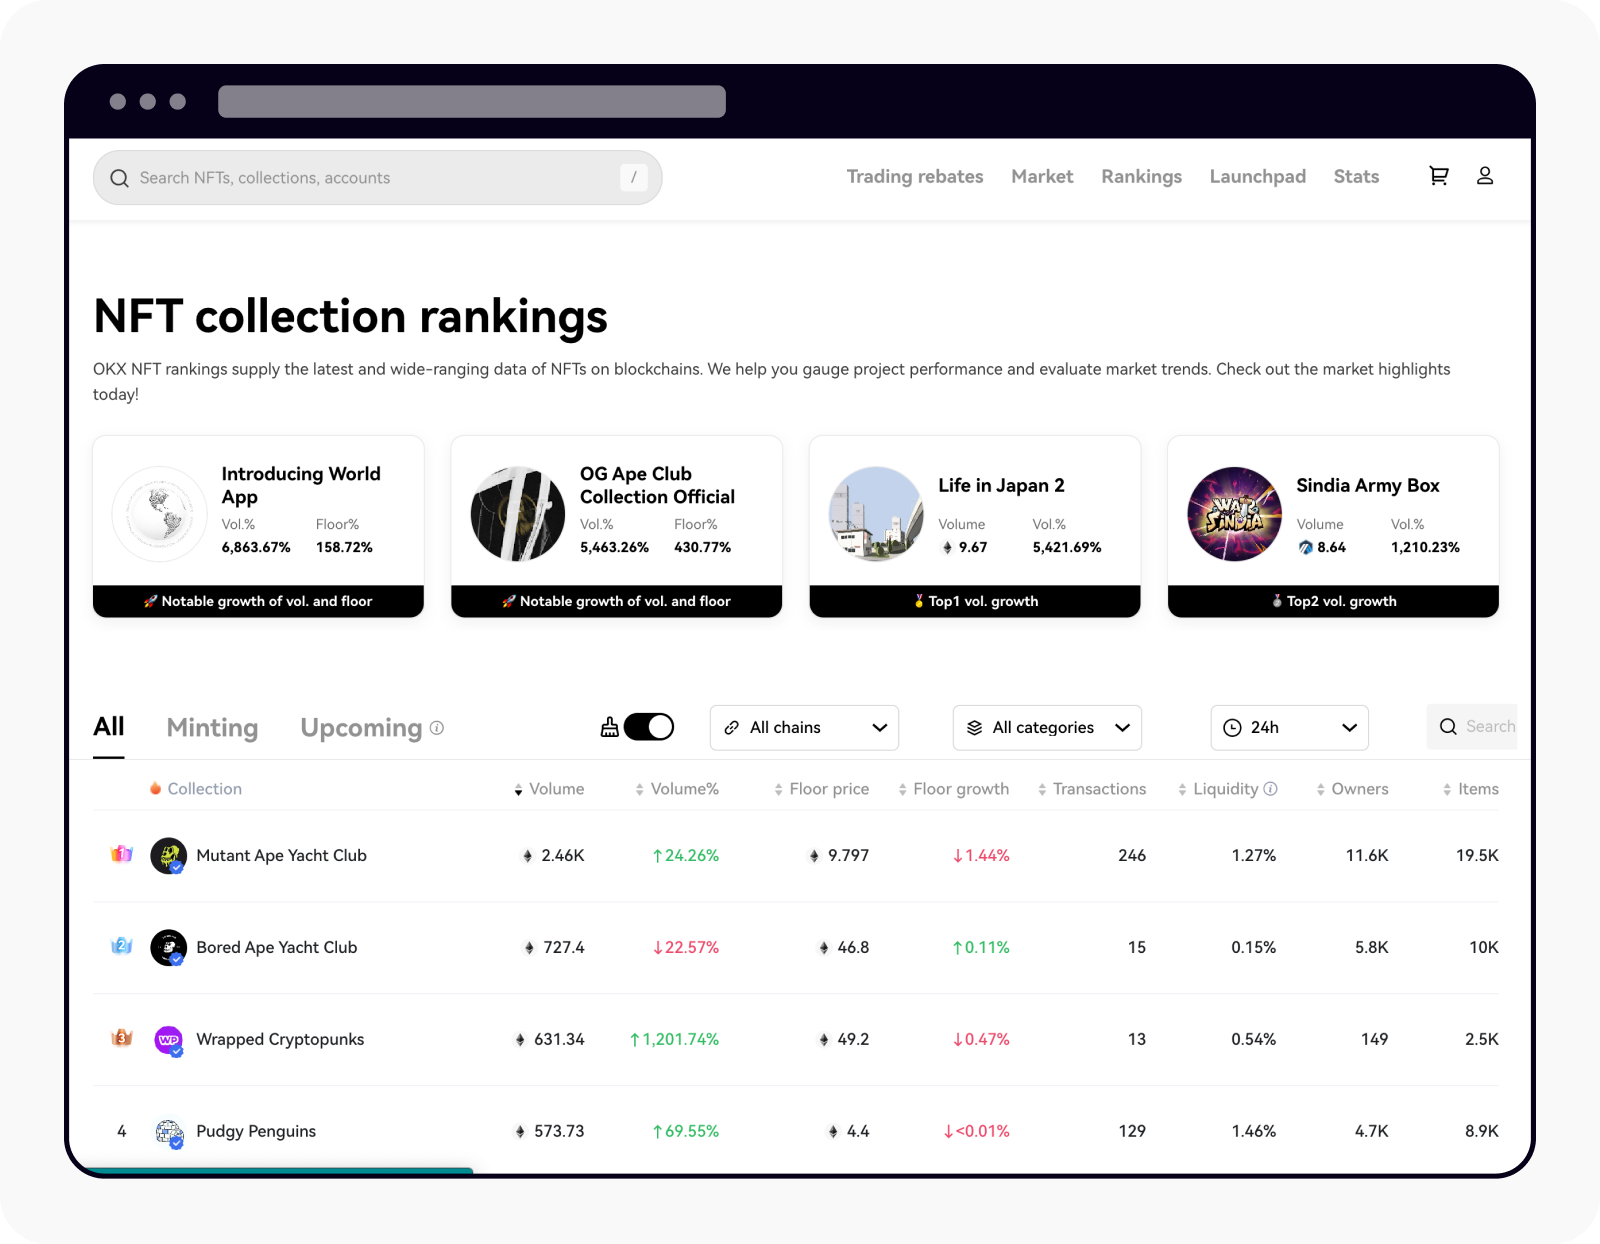Click the Mutant Ape Yacht Club collection thumbnail
Image resolution: width=1600 pixels, height=1244 pixels.
tap(169, 855)
